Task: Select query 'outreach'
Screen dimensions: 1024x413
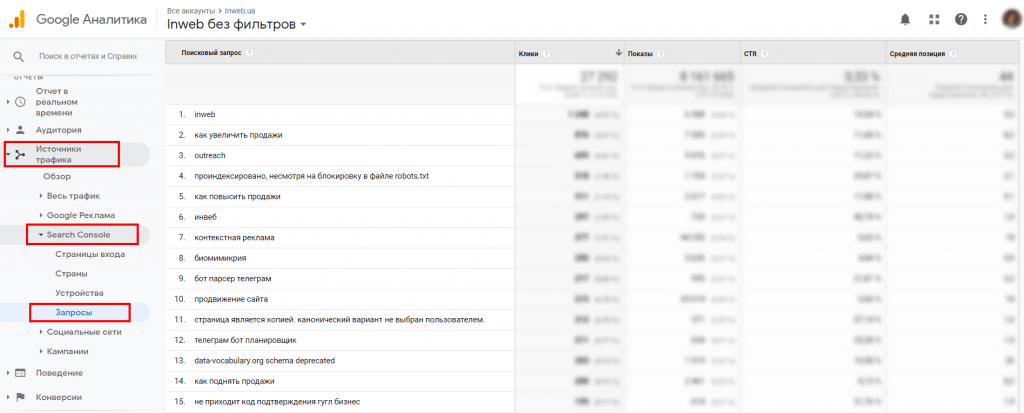Action: click(x=210, y=156)
